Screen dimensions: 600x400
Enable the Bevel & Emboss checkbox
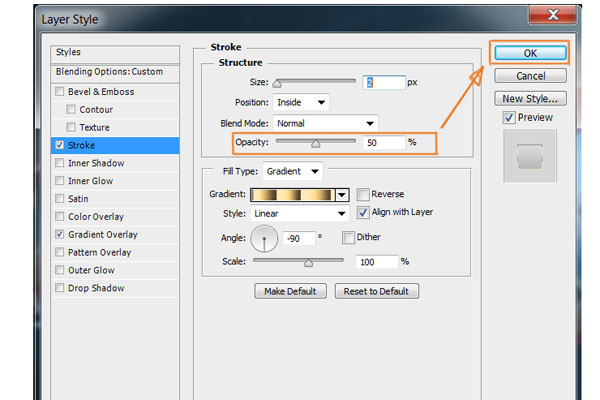coord(60,91)
